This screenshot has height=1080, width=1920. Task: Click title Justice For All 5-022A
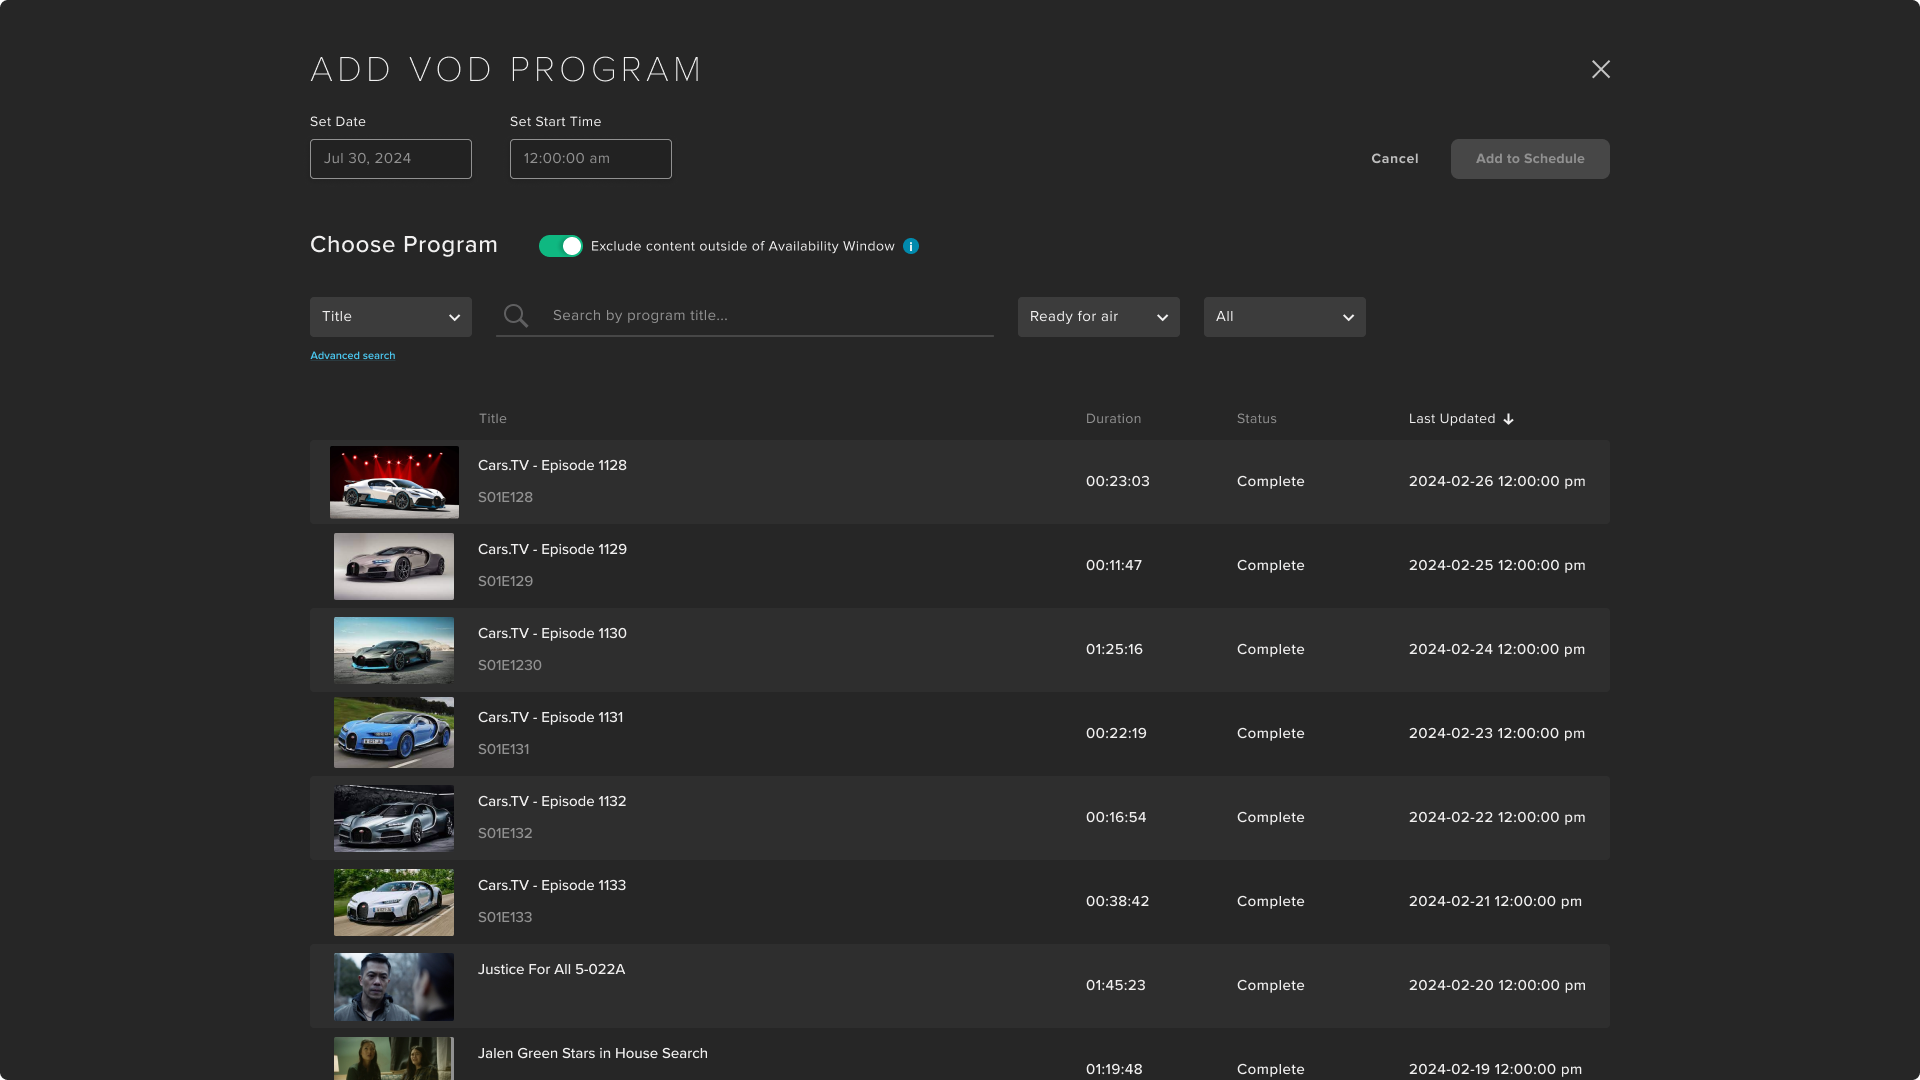551,970
